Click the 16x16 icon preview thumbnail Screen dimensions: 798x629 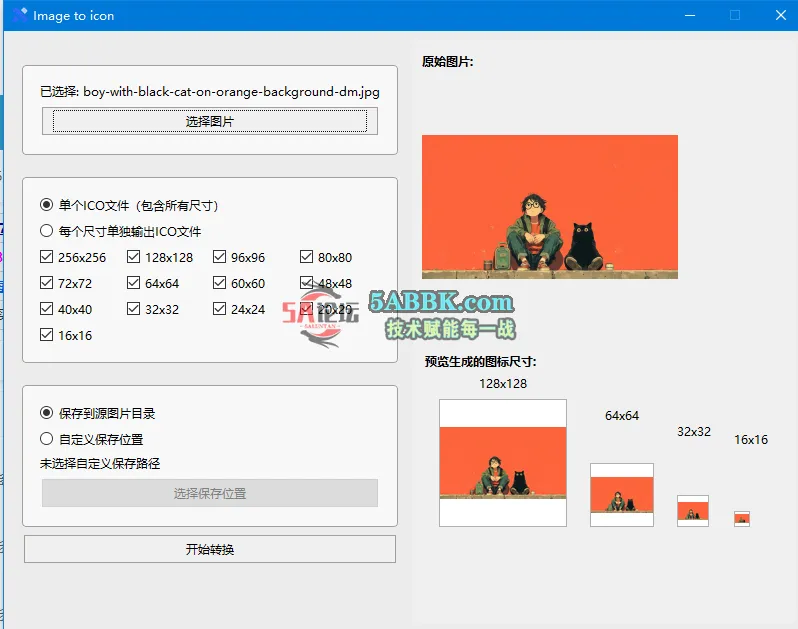point(742,519)
